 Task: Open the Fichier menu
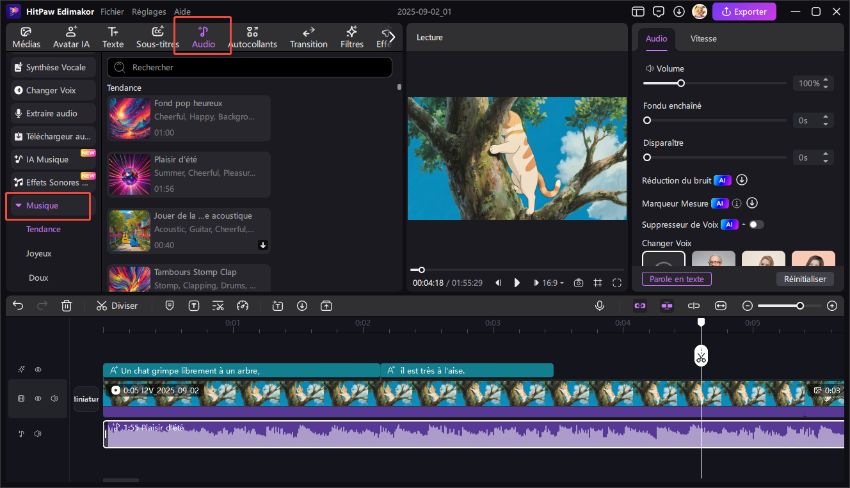click(112, 11)
